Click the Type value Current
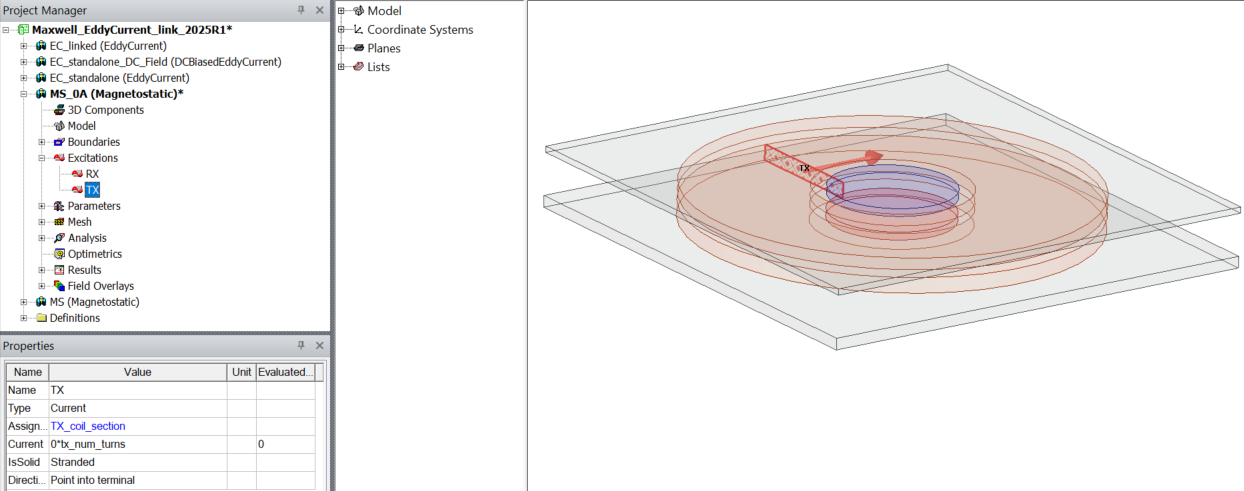Image resolution: width=1244 pixels, height=491 pixels. [x=138, y=408]
